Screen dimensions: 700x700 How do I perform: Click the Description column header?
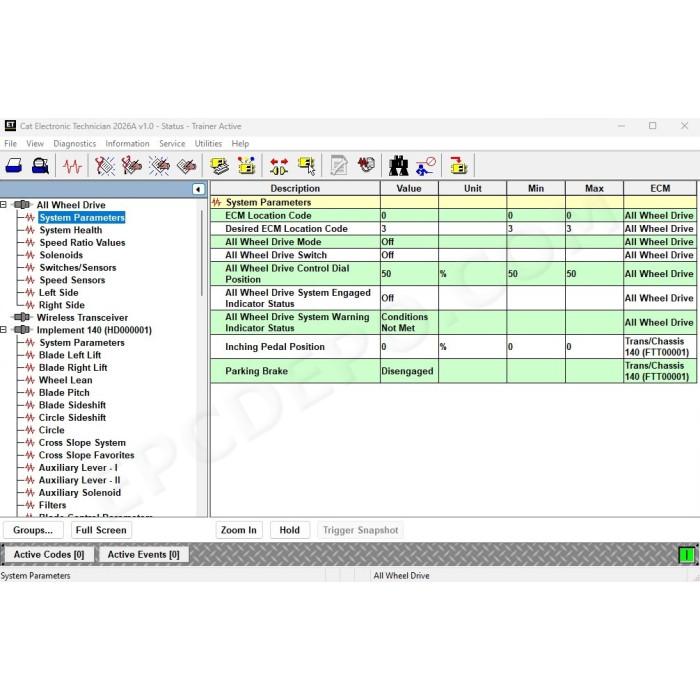(295, 188)
